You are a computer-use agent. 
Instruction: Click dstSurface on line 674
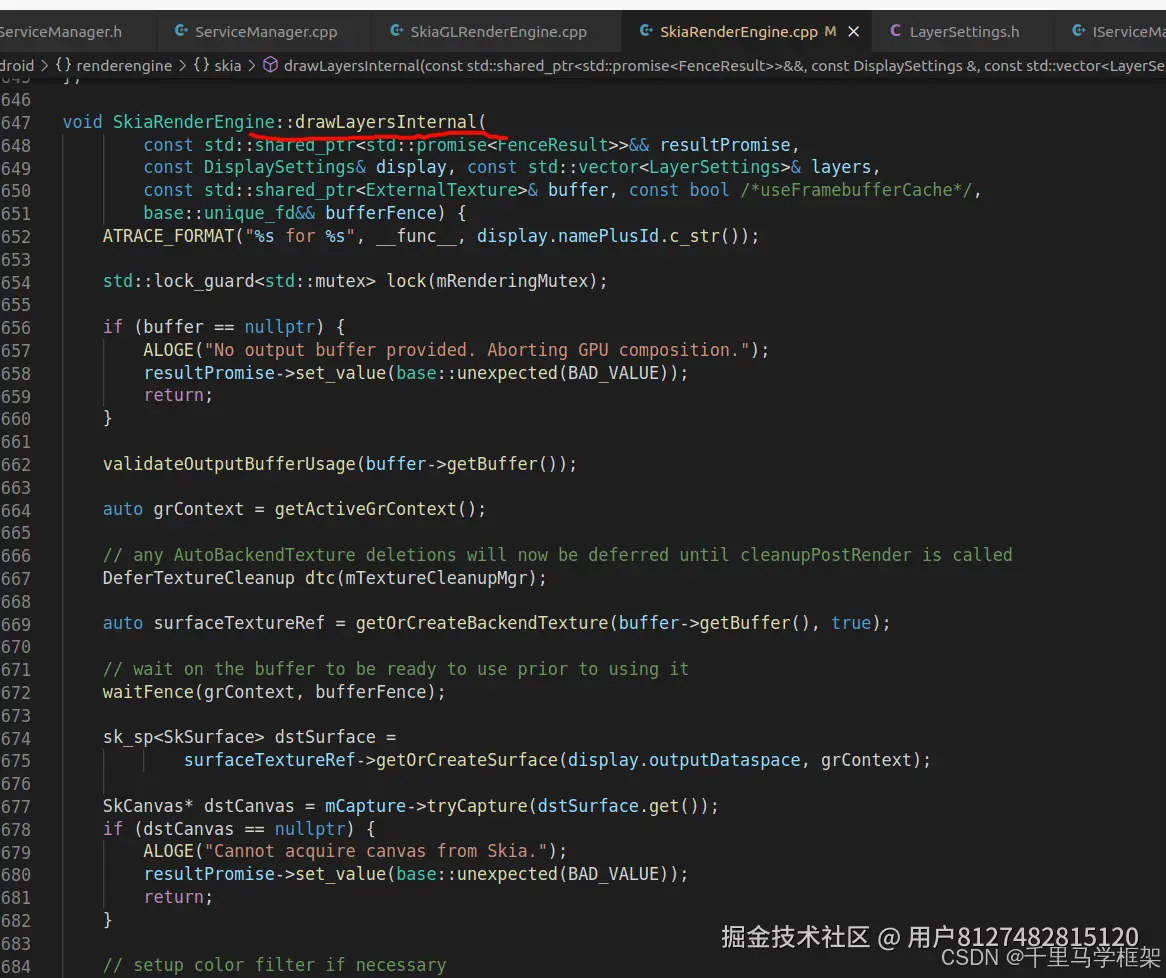[x=325, y=737]
